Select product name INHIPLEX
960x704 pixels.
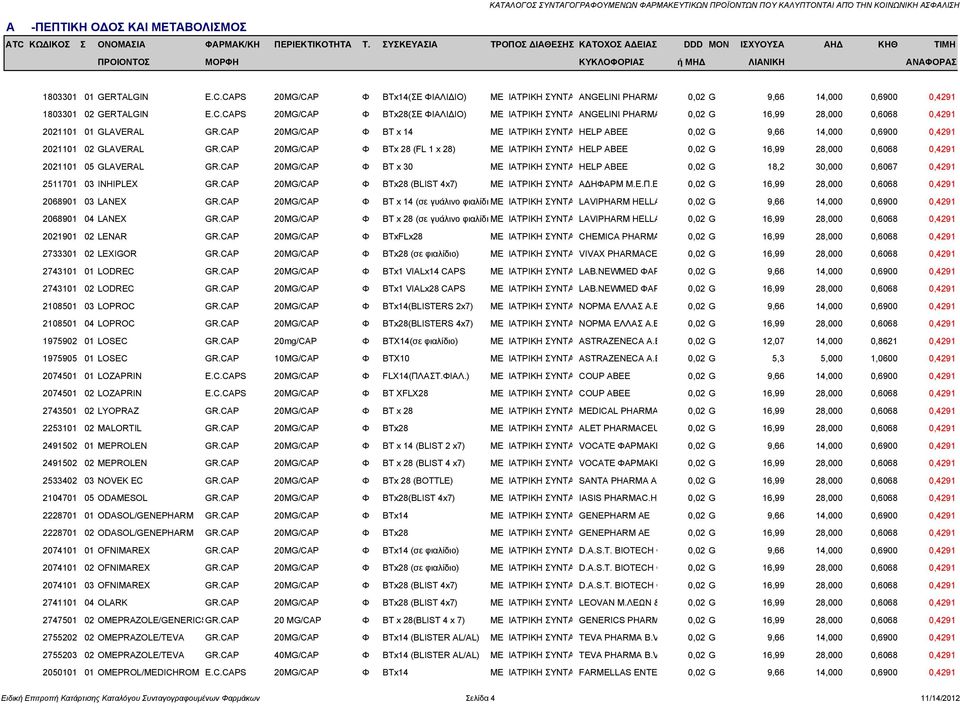[x=118, y=184]
